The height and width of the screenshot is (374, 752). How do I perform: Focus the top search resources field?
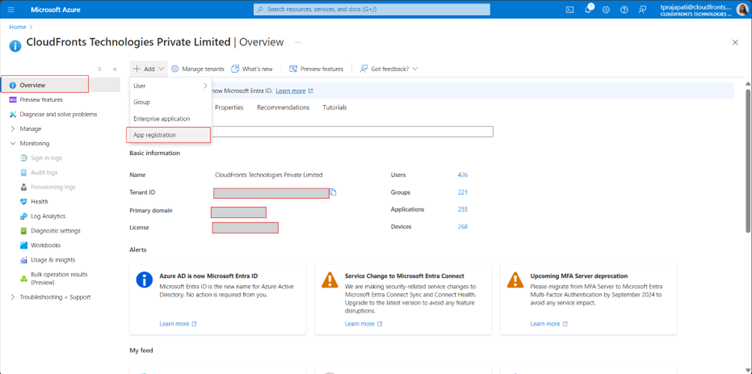click(x=372, y=10)
